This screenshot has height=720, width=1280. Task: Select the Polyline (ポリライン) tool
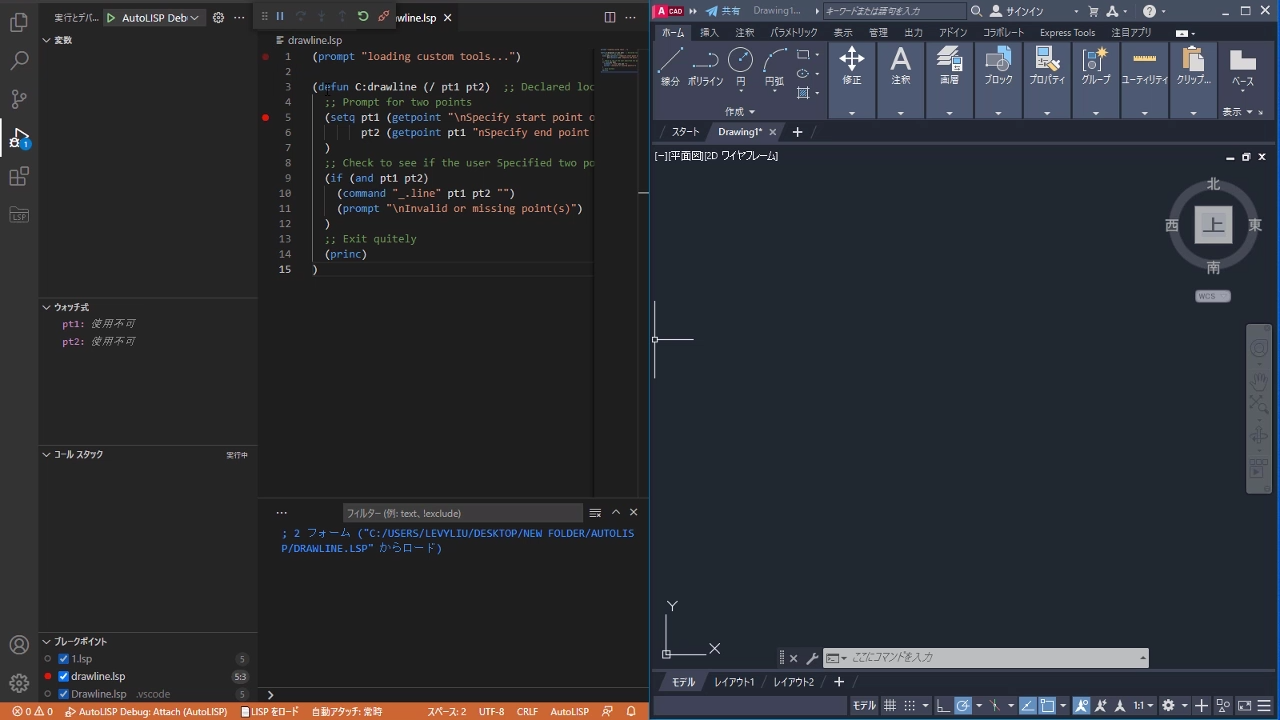click(706, 68)
